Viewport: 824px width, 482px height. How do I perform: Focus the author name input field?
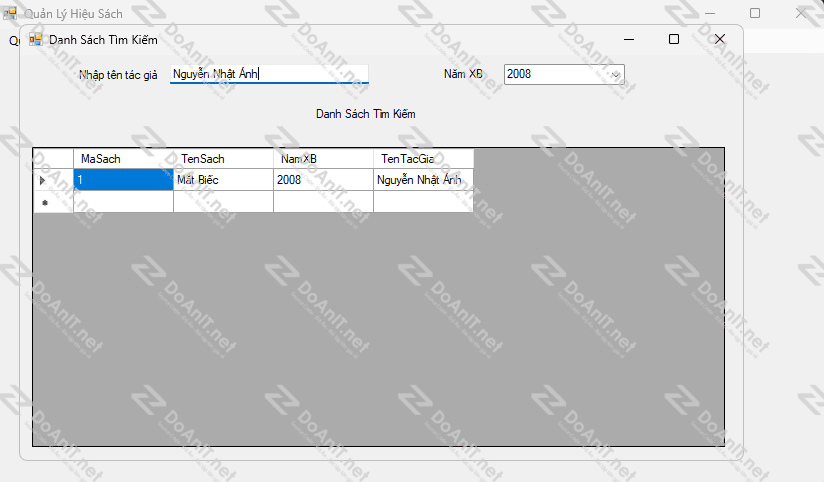click(269, 74)
